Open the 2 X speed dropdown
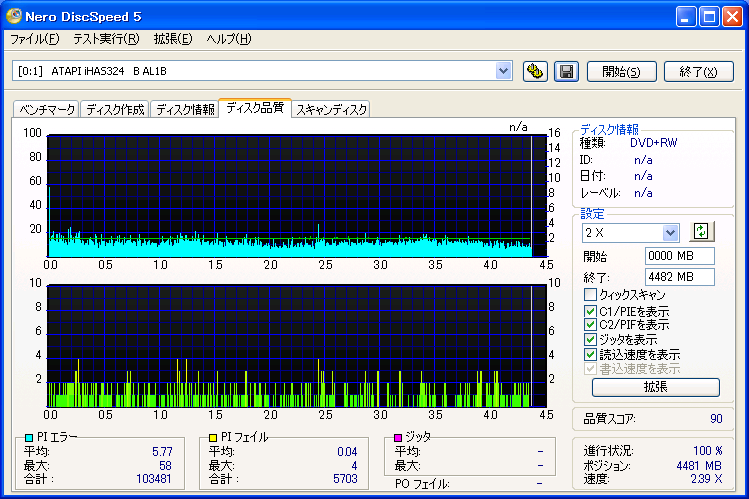 pos(670,233)
